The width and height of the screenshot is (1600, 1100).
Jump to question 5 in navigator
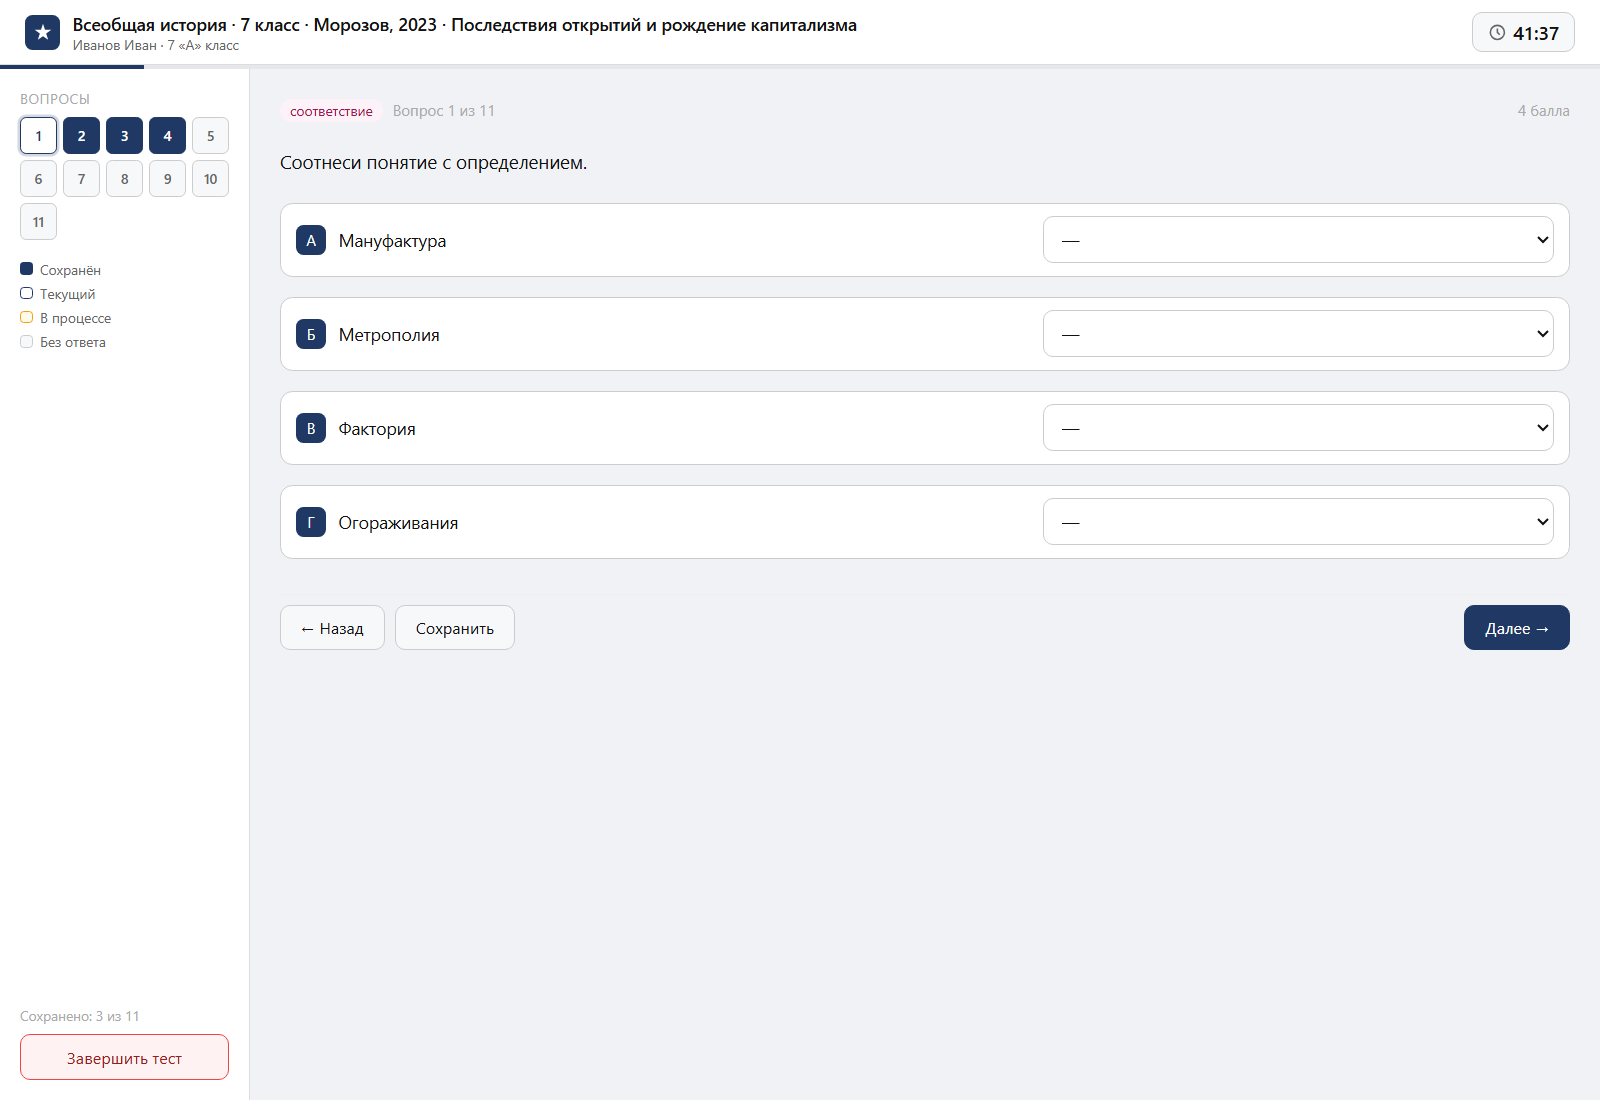tap(210, 136)
